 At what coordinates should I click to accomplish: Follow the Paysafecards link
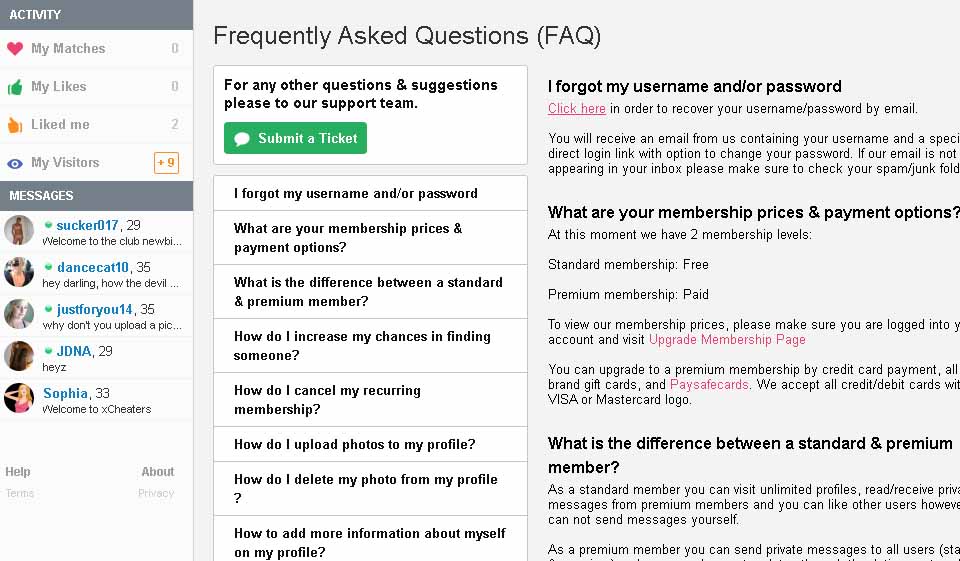(710, 385)
